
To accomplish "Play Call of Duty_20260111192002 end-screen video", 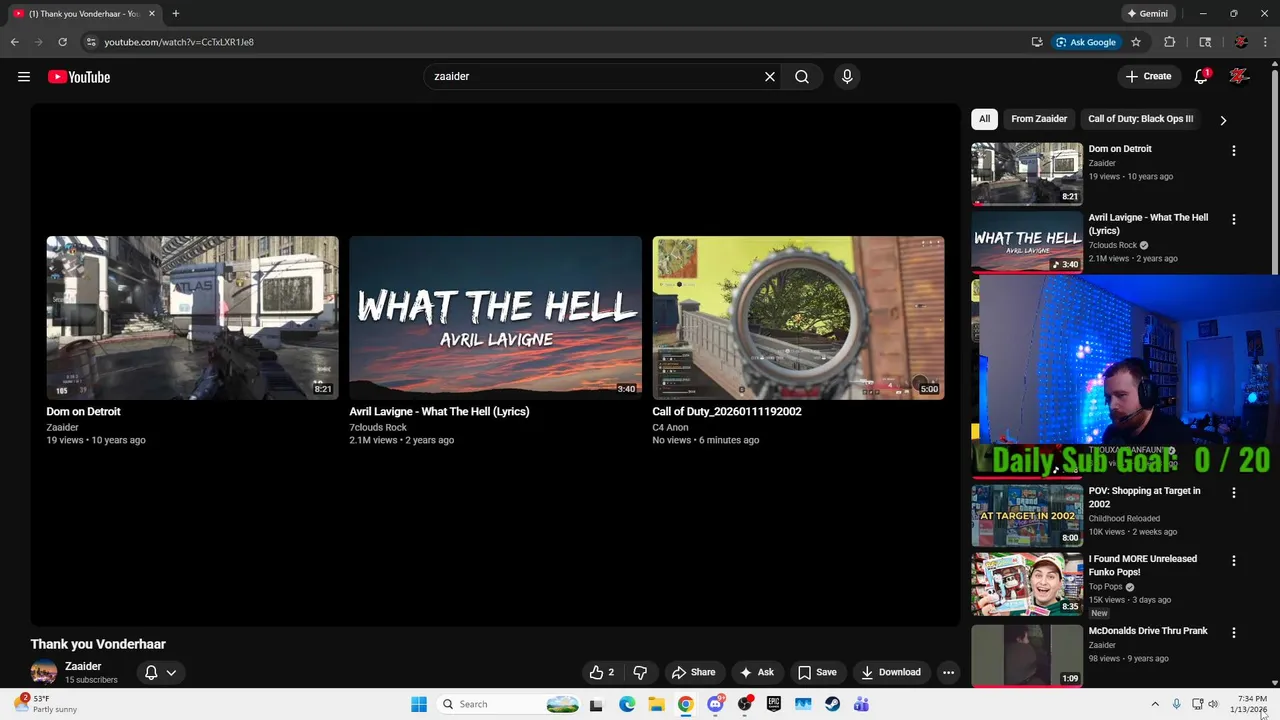I will coord(798,318).
